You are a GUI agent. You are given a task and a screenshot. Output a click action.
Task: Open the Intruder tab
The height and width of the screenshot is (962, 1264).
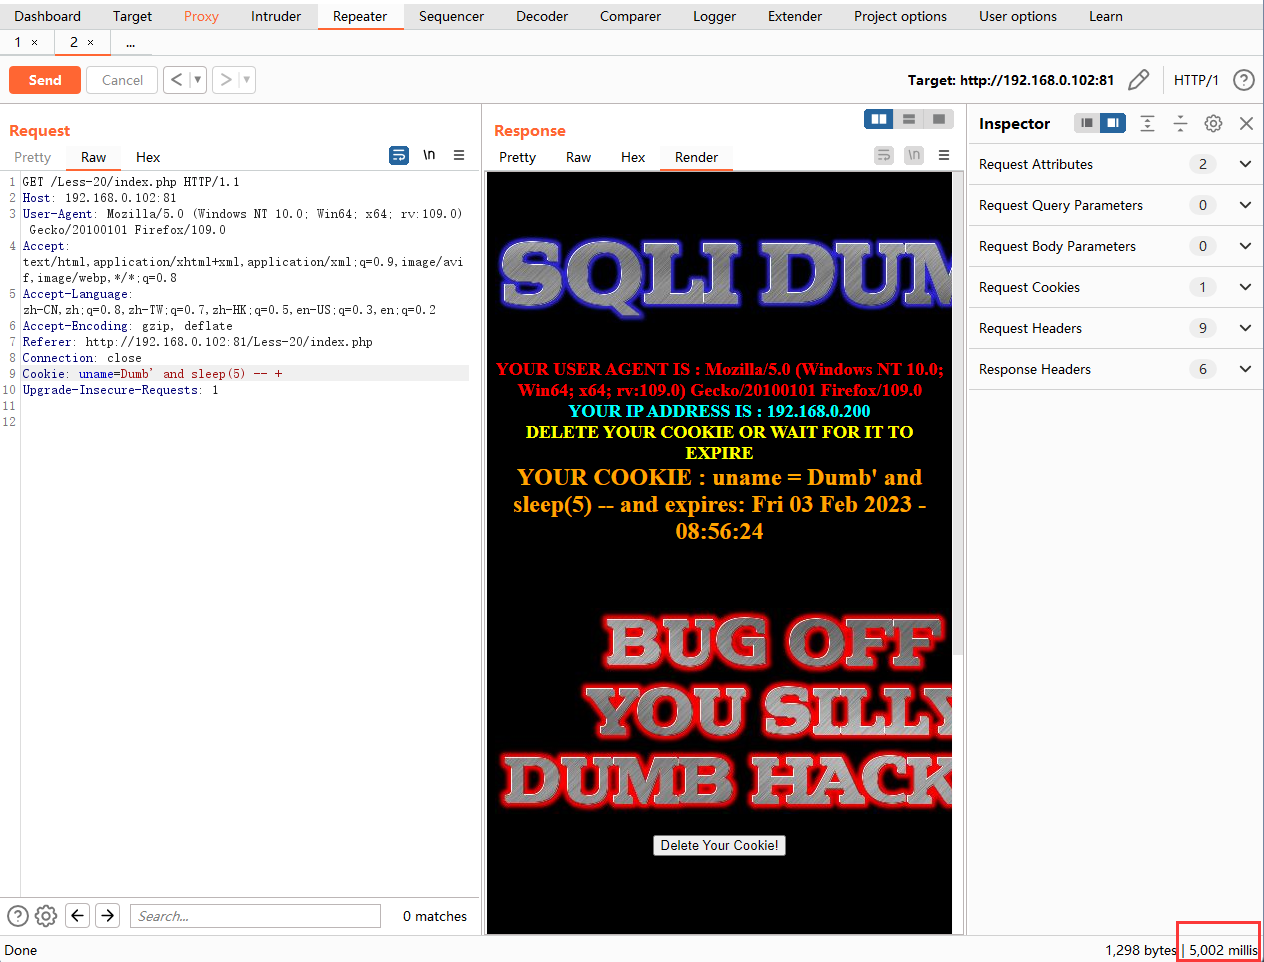(x=276, y=16)
